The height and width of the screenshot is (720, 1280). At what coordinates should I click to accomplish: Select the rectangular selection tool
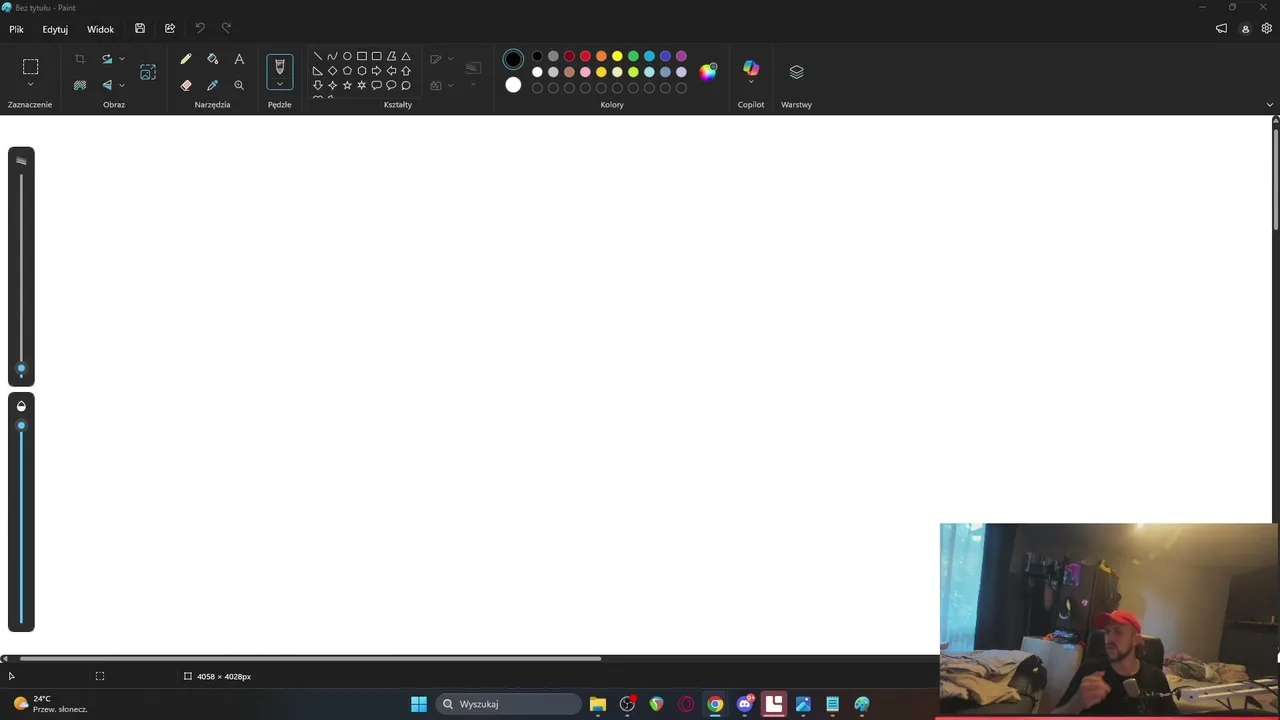tap(30, 67)
